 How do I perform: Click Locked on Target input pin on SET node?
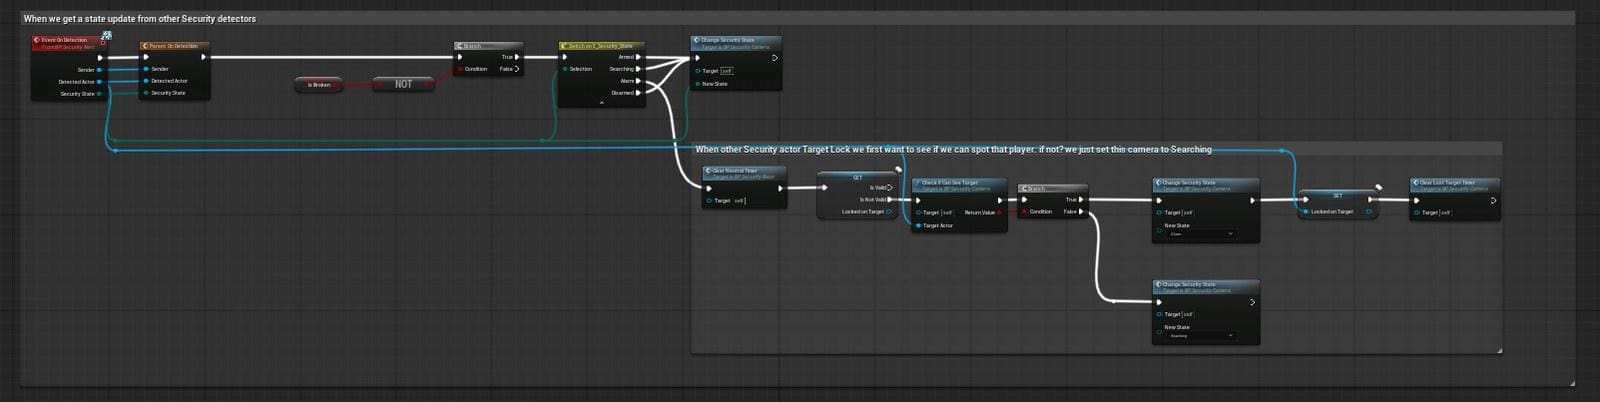[x=1305, y=212]
